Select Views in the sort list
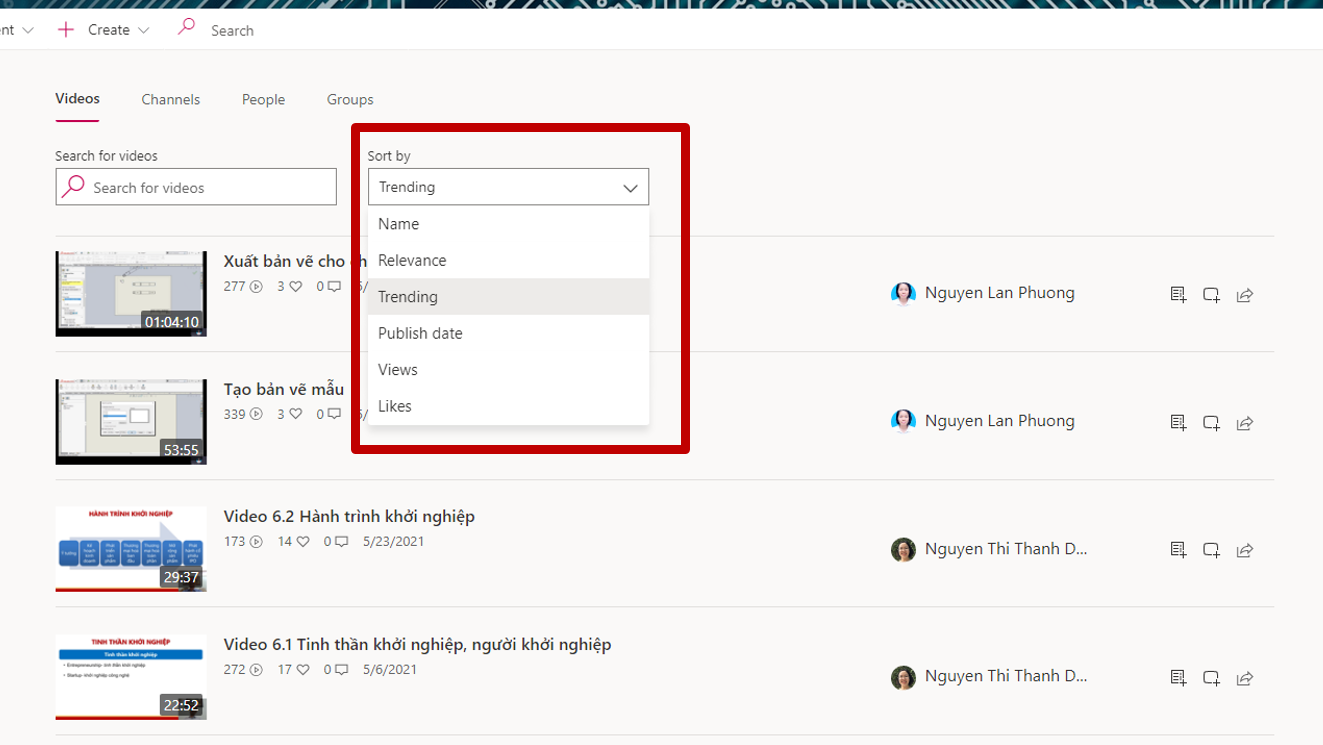 pyautogui.click(x=398, y=370)
